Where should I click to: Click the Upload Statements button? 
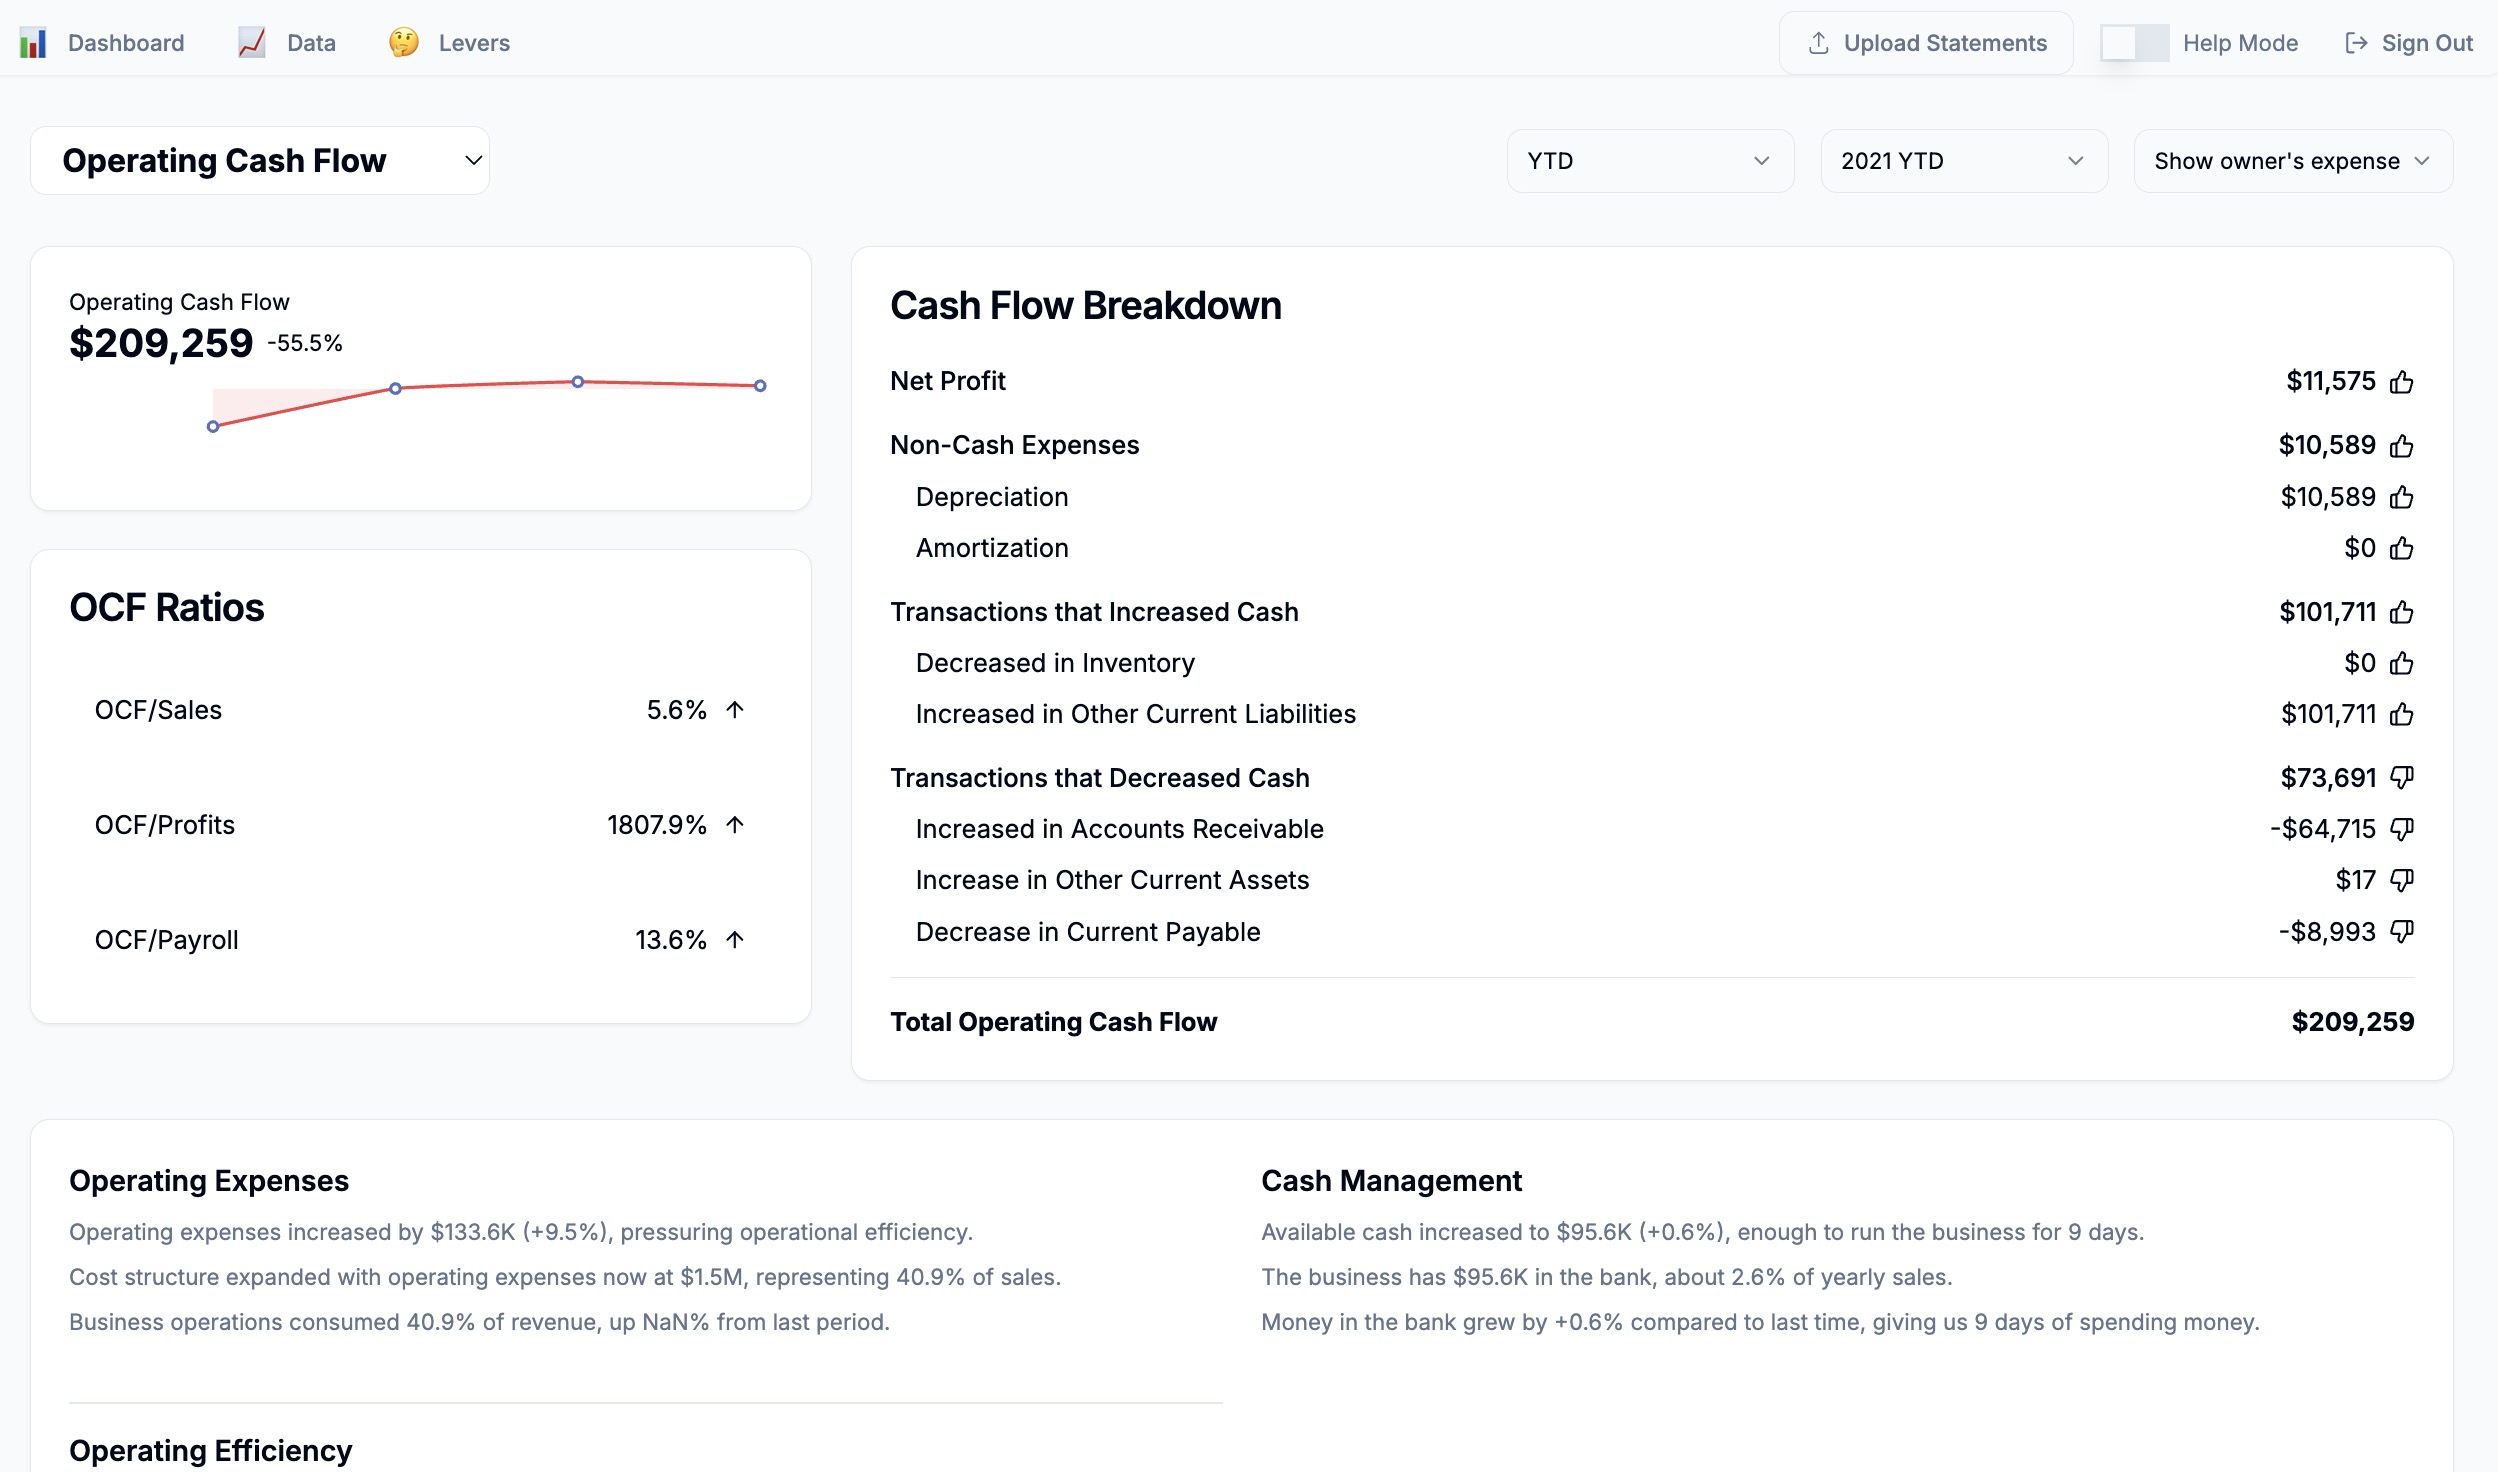[1926, 43]
